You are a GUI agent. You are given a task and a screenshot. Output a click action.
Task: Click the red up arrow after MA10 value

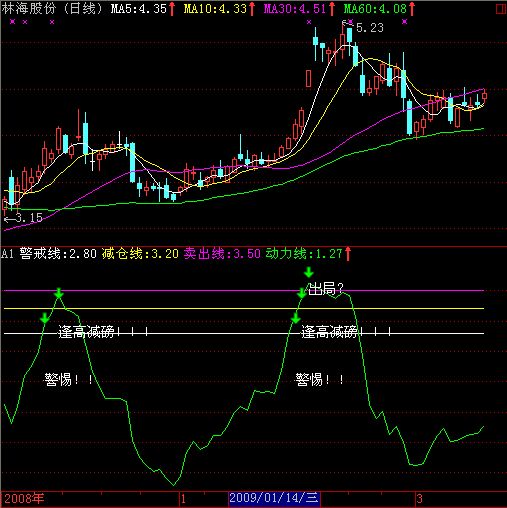(252, 9)
